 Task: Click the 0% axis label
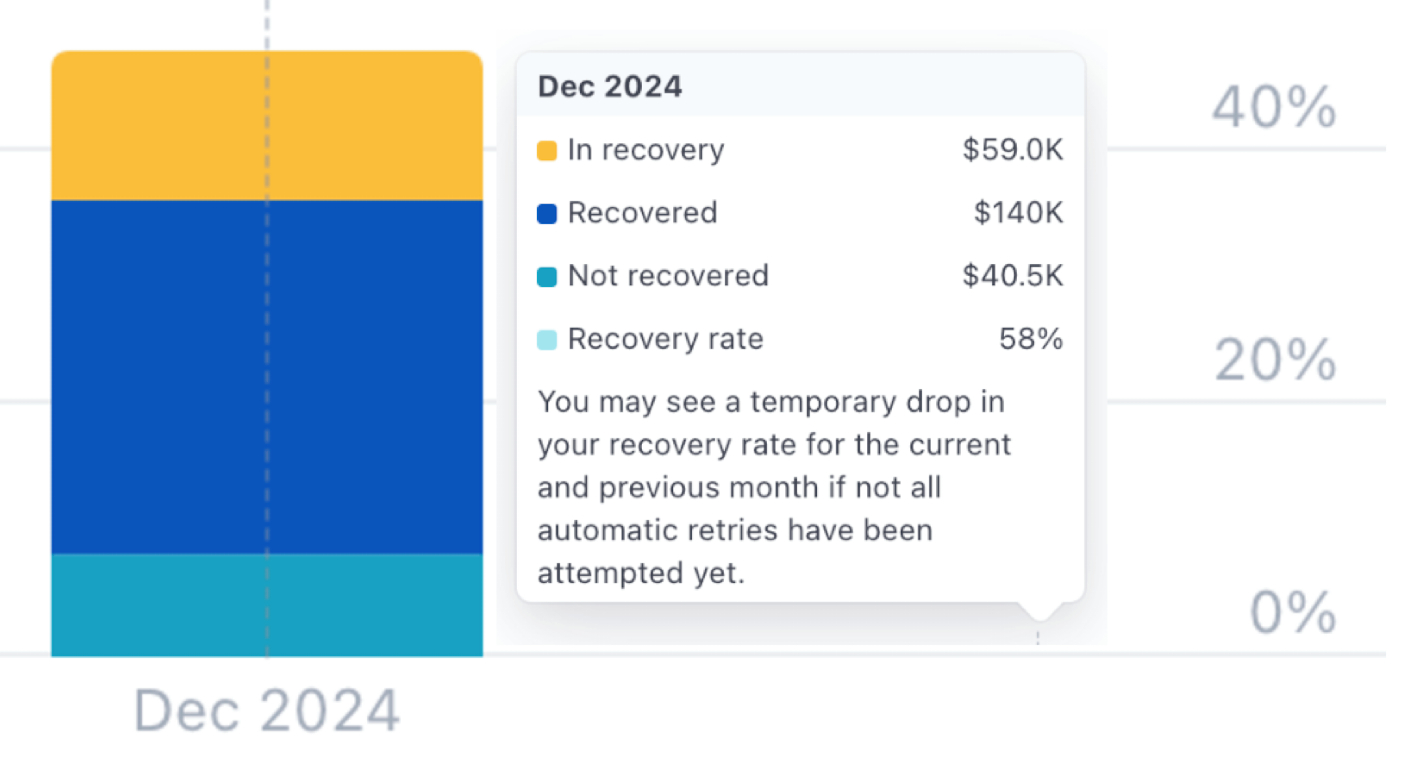coord(1294,612)
